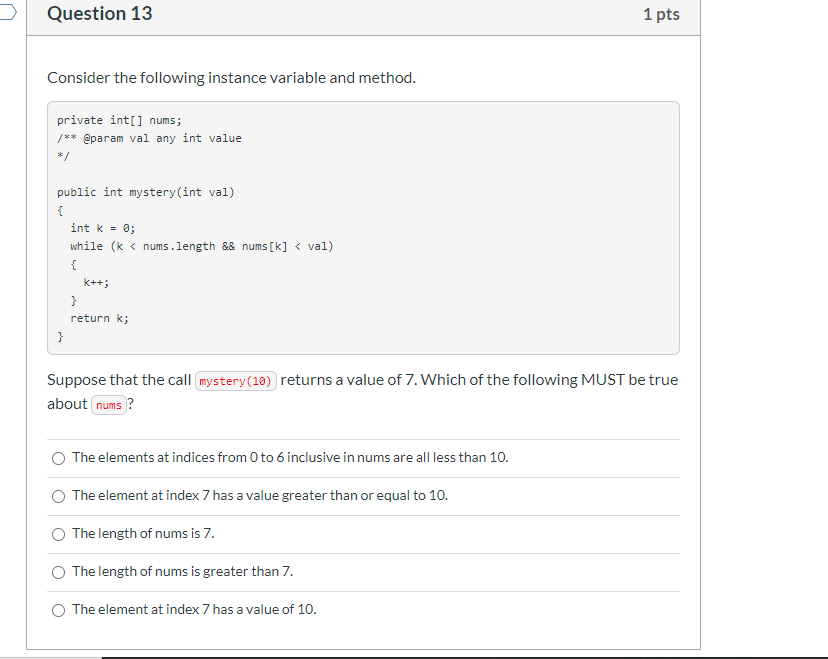Click answer text 'element at index 7 has a value of 10'
828x659 pixels.
[x=193, y=609]
